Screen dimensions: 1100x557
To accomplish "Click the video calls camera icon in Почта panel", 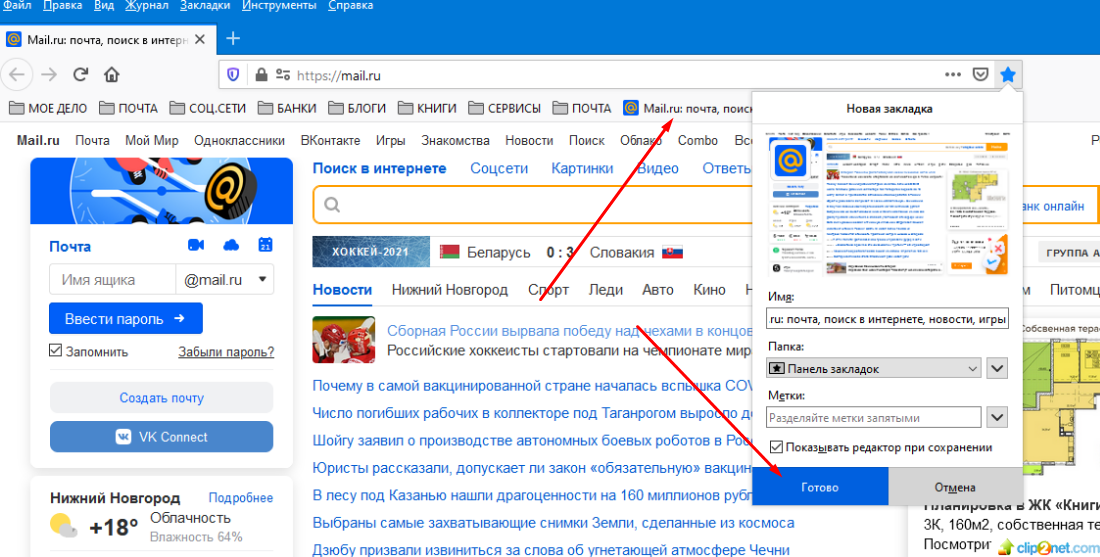I will coord(196,245).
